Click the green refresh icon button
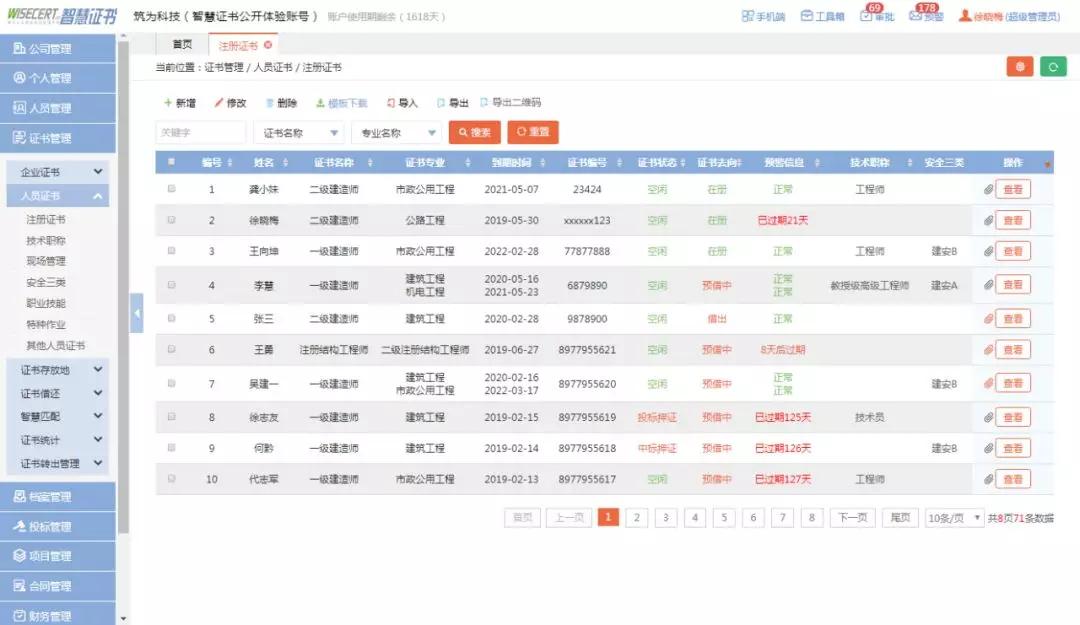Viewport: 1080px width, 625px height. click(1053, 67)
